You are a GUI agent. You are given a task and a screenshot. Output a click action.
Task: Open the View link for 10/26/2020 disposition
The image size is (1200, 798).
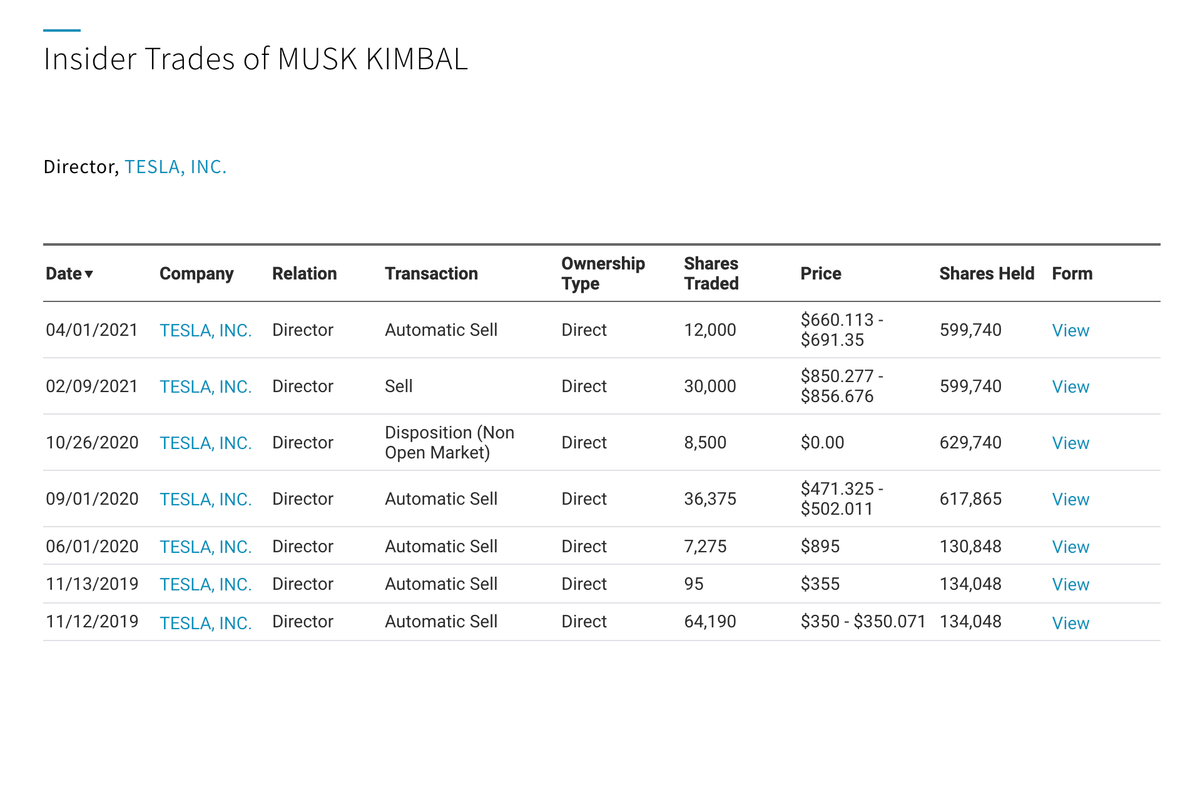tap(1070, 443)
